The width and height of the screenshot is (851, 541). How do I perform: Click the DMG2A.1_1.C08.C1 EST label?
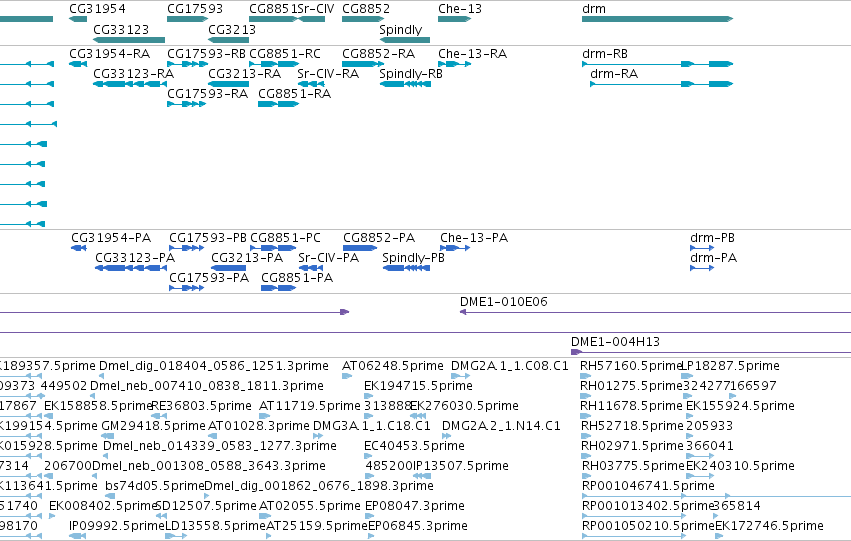(510, 366)
